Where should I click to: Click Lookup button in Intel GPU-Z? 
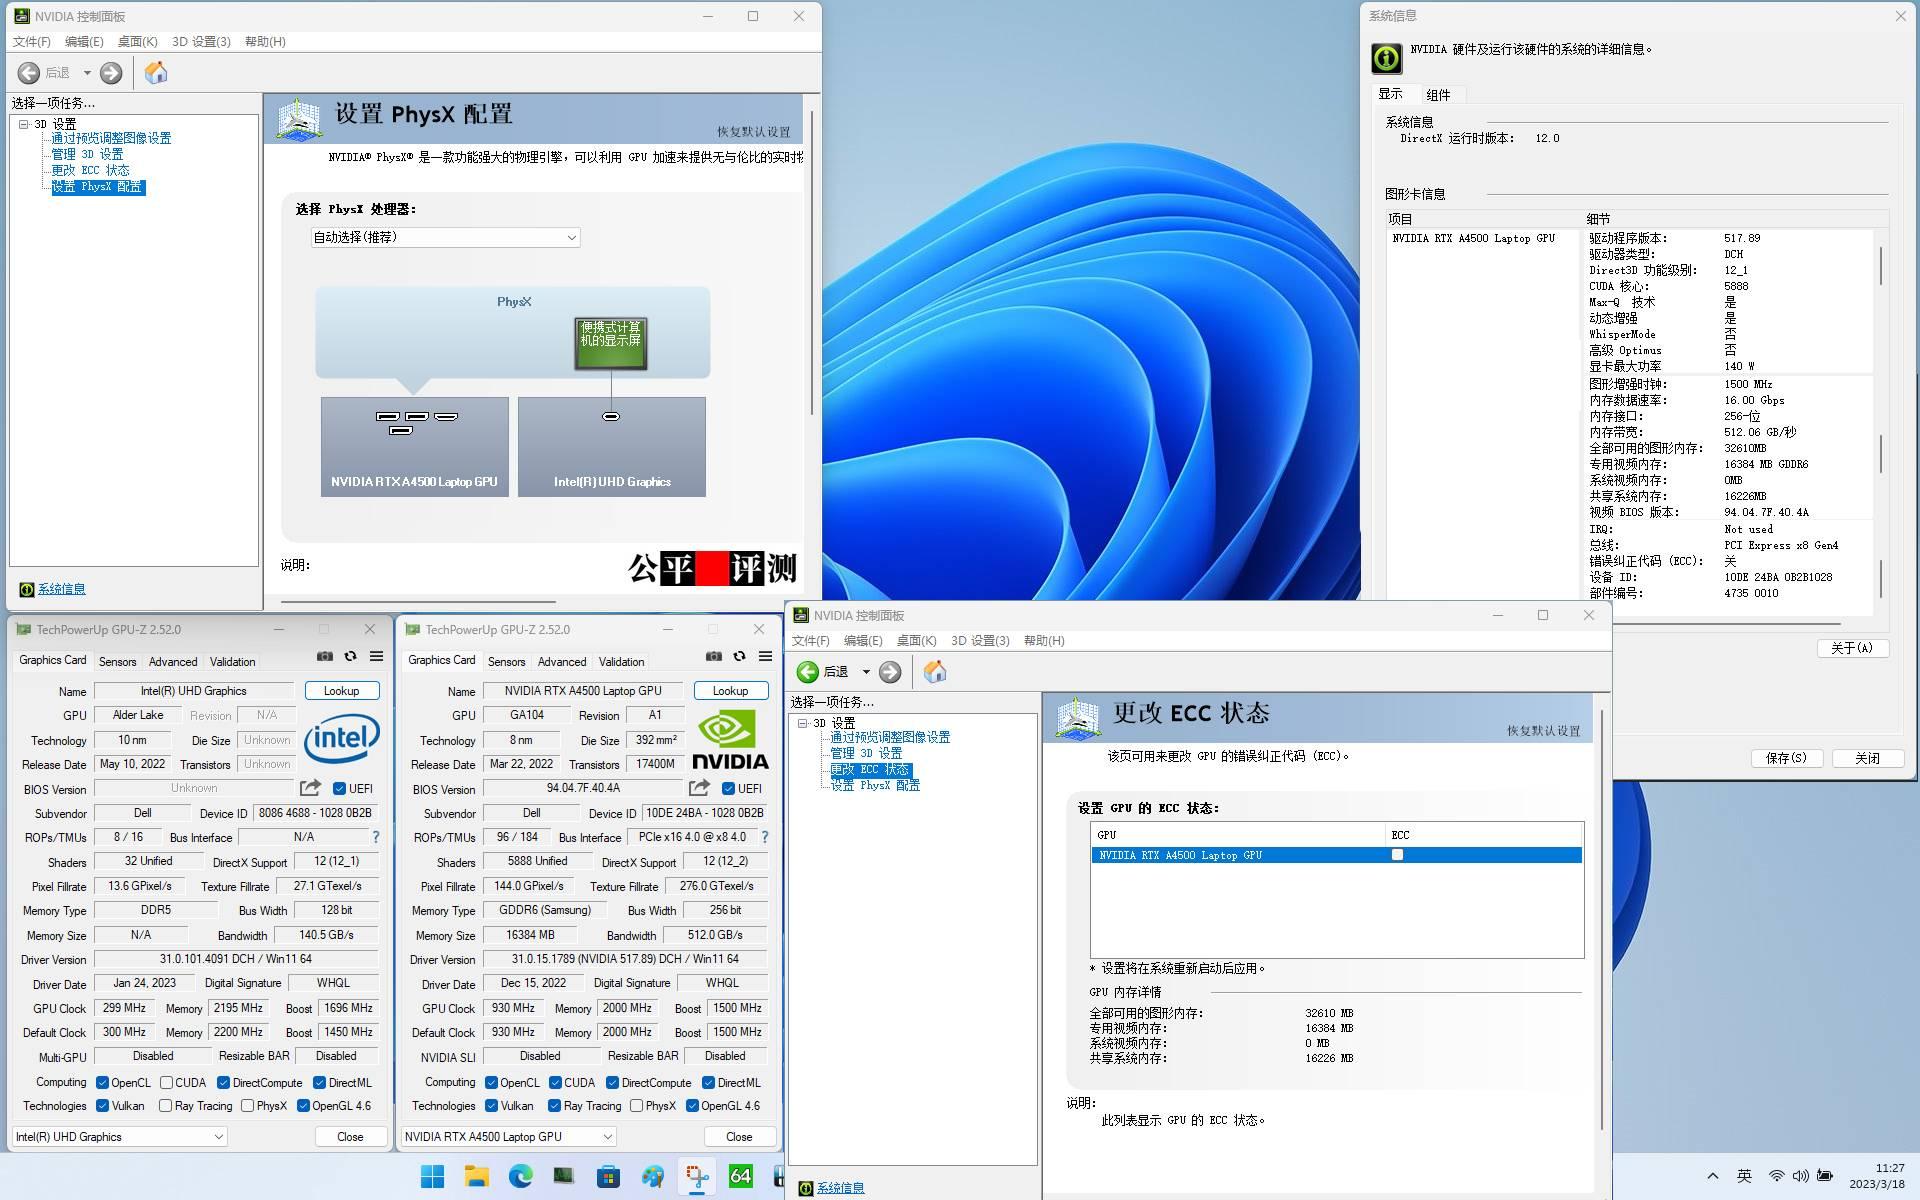[341, 691]
